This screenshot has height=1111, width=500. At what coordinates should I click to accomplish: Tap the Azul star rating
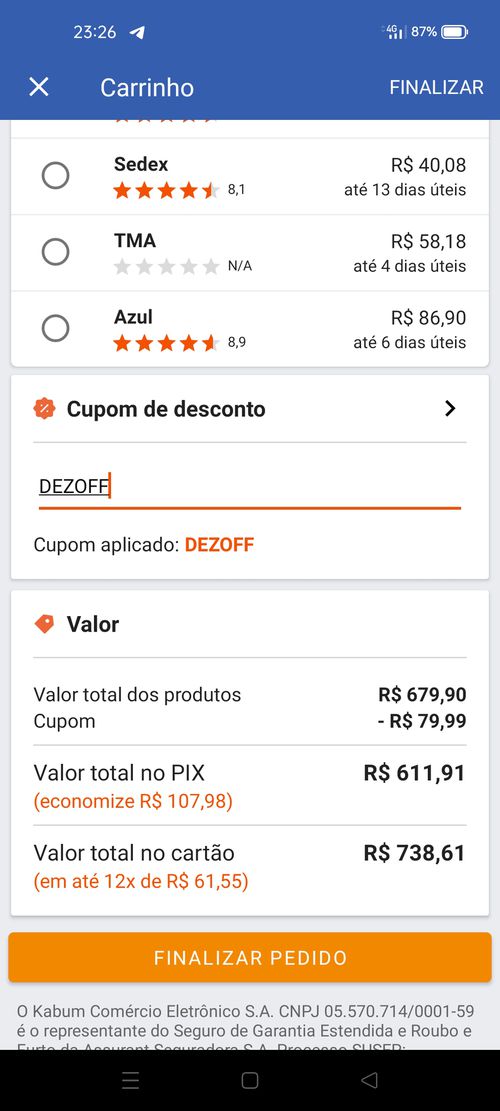166,343
